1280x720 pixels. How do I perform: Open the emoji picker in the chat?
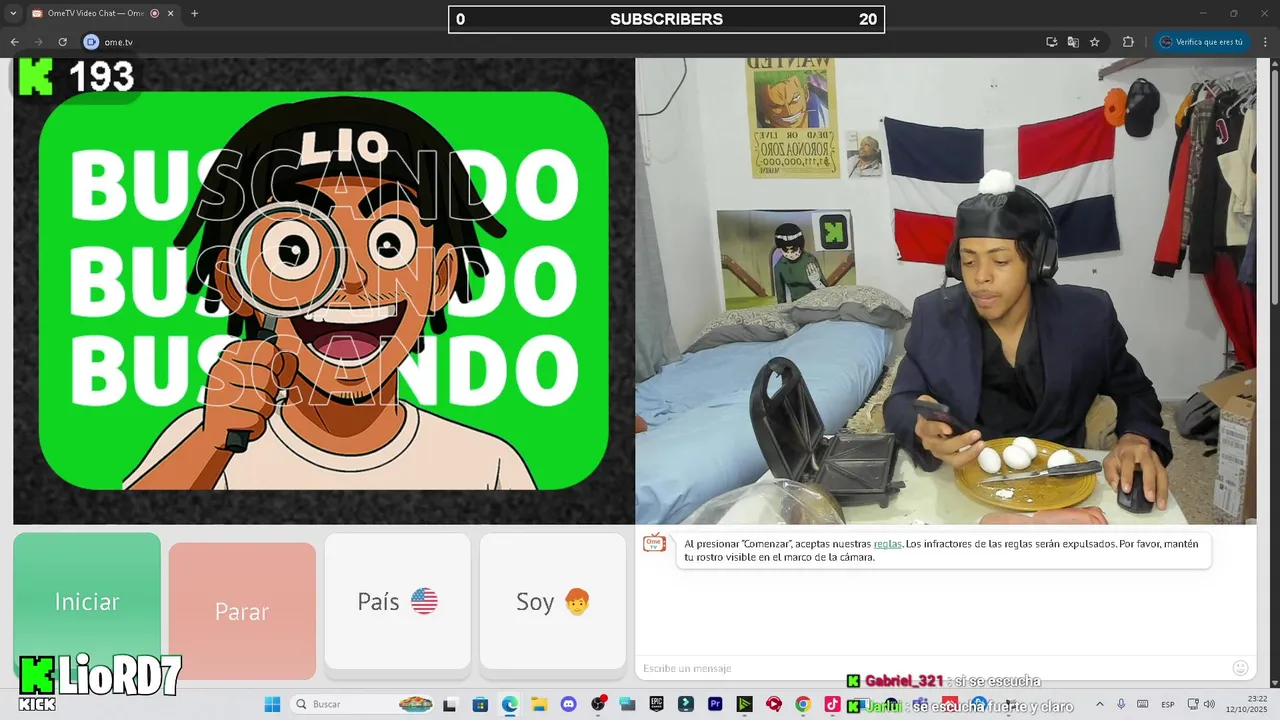tap(1240, 668)
